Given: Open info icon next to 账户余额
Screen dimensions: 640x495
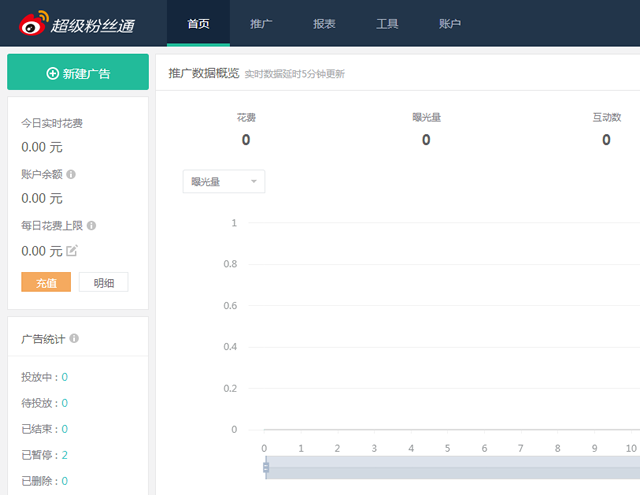Looking at the screenshot, I should tap(71, 174).
